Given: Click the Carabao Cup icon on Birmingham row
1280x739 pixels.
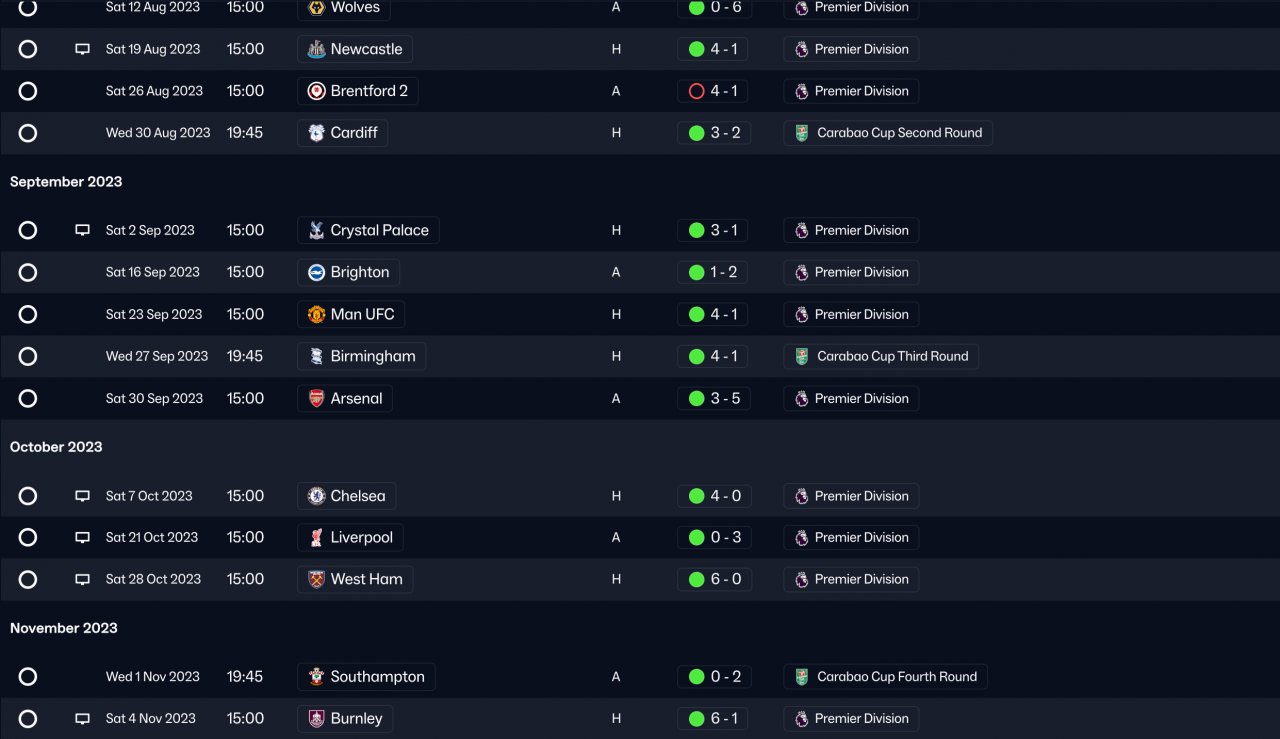Looking at the screenshot, I should coord(802,357).
